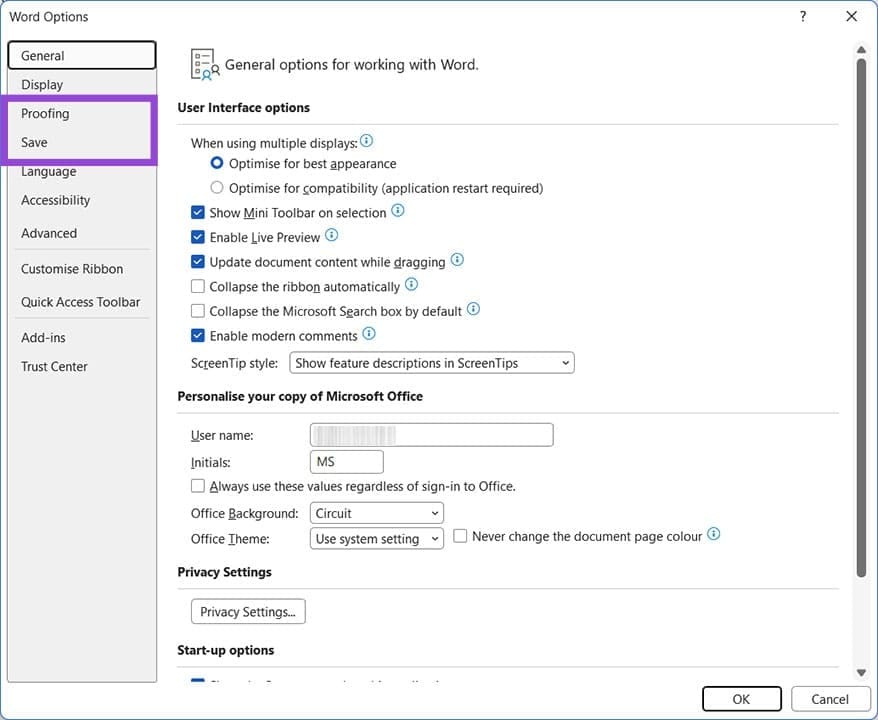Click the info icon next to Enable modern comments
This screenshot has height=720, width=878.
(369, 335)
